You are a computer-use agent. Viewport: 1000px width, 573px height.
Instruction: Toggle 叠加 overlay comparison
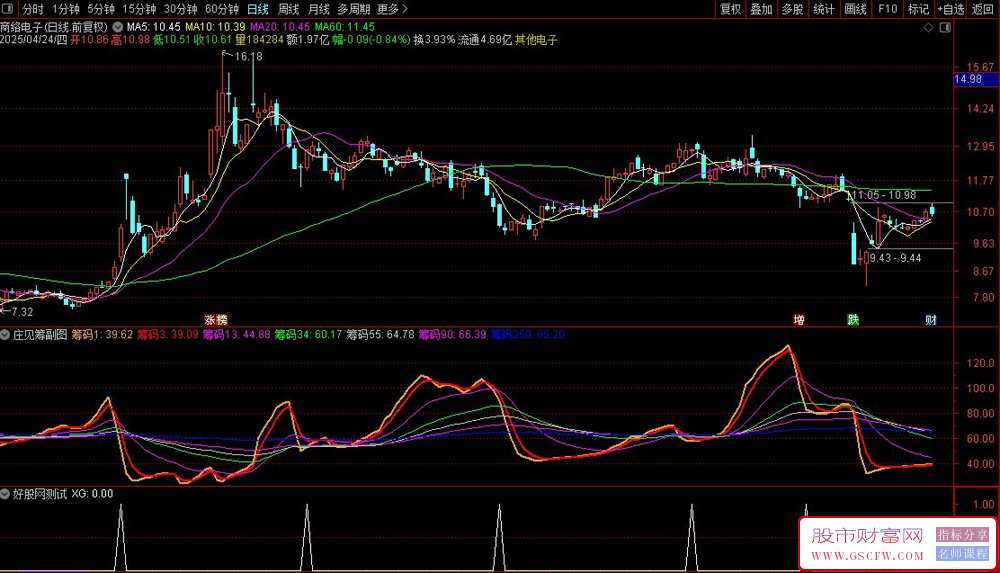[761, 9]
